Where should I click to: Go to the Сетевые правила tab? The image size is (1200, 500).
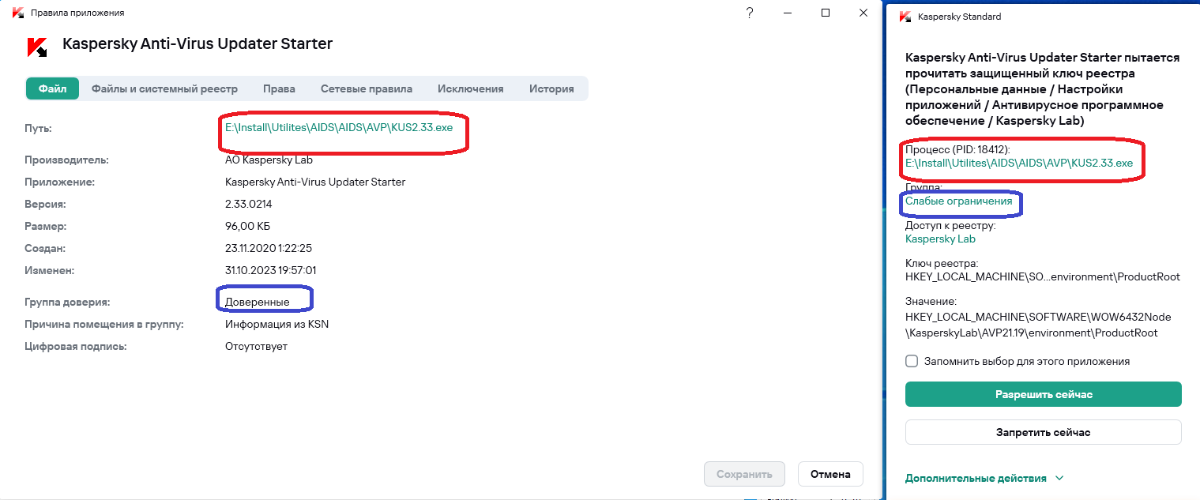tap(366, 89)
